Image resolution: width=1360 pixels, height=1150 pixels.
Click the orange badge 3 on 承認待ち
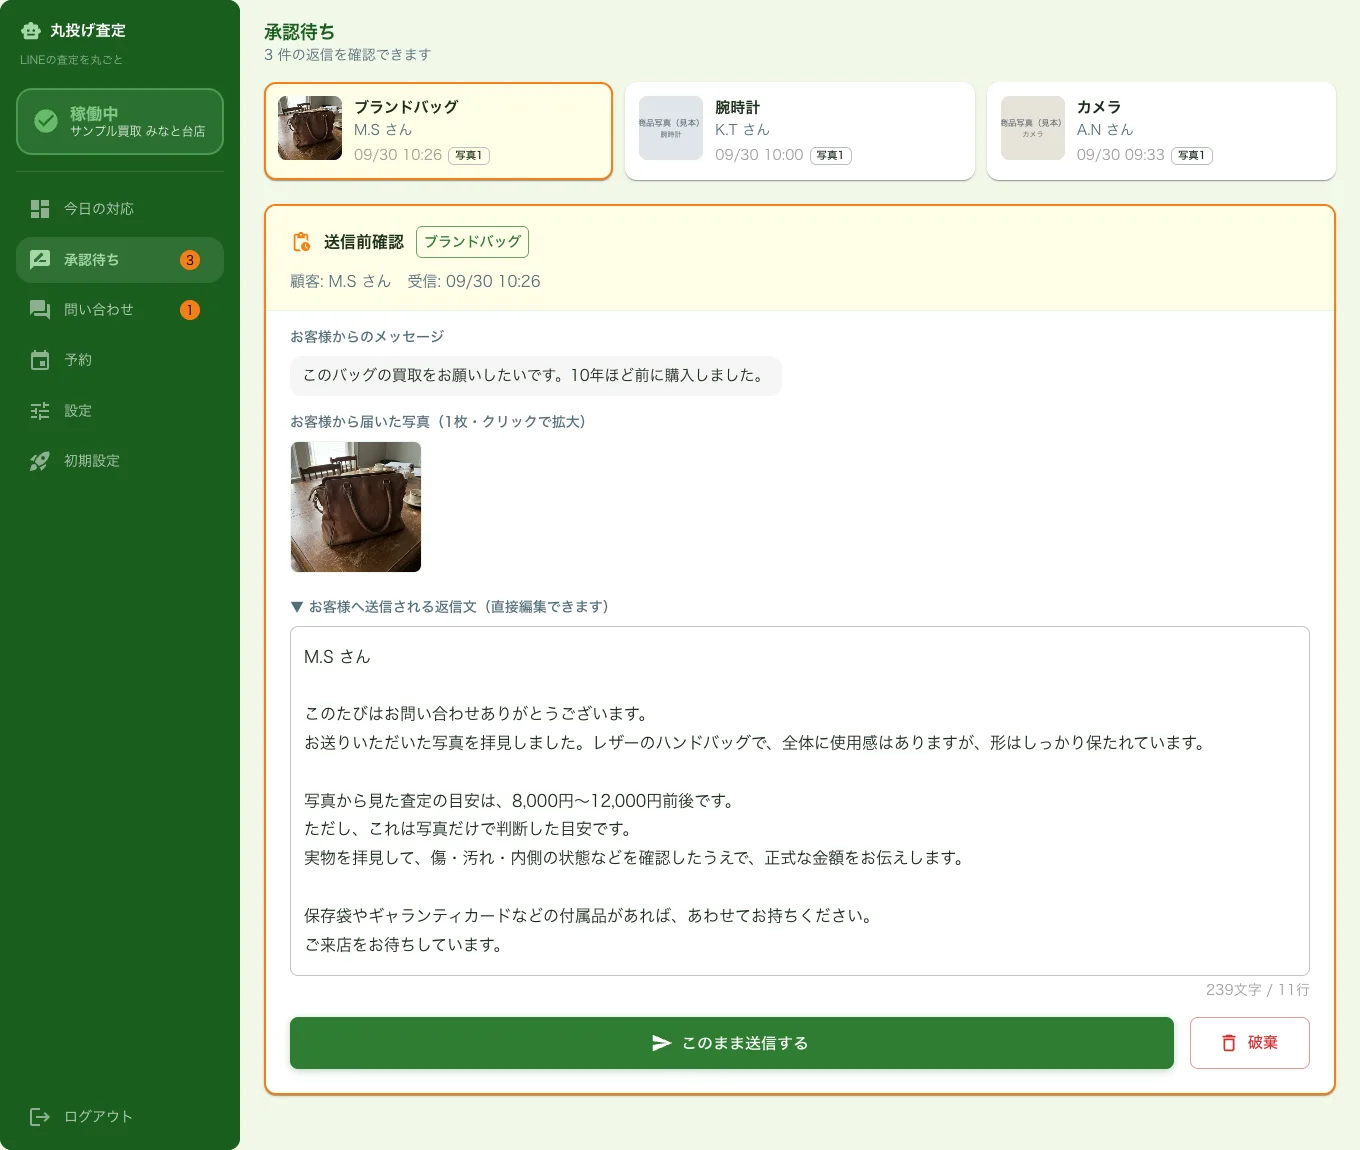point(190,260)
